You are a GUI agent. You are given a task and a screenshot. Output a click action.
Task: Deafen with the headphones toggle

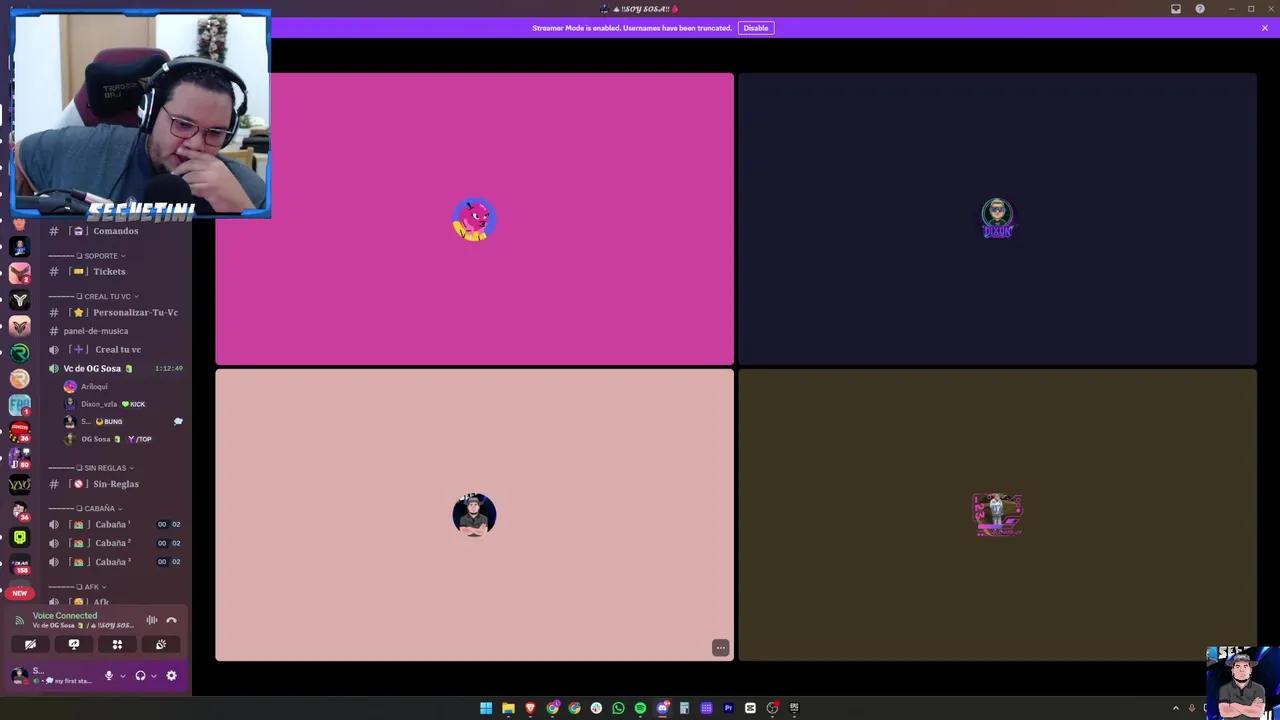click(x=140, y=676)
